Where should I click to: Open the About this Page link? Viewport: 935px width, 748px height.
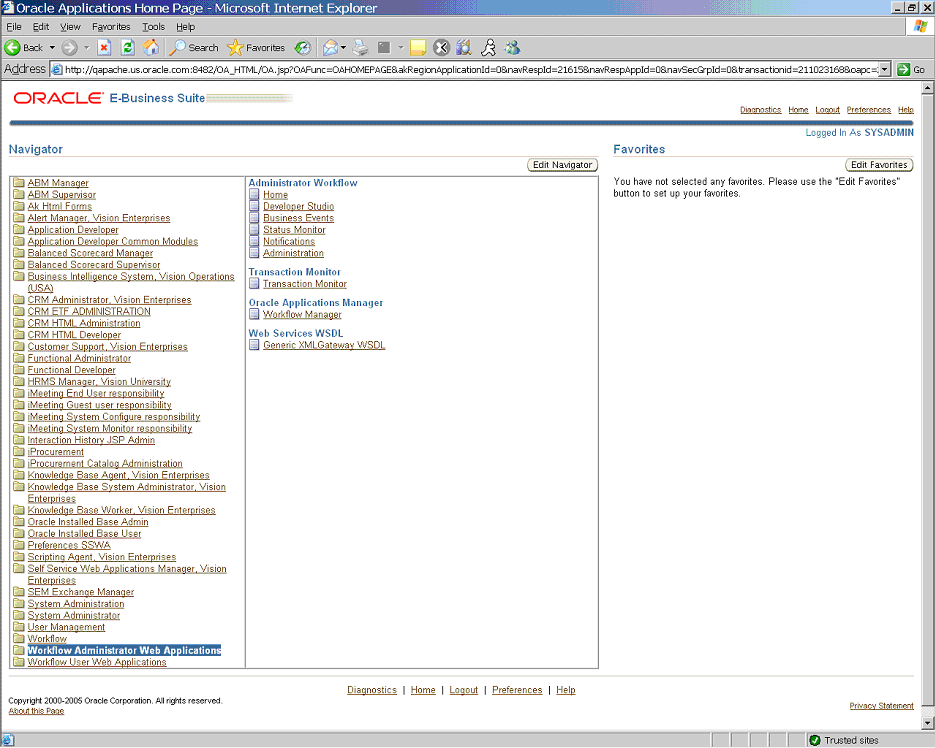pos(36,711)
